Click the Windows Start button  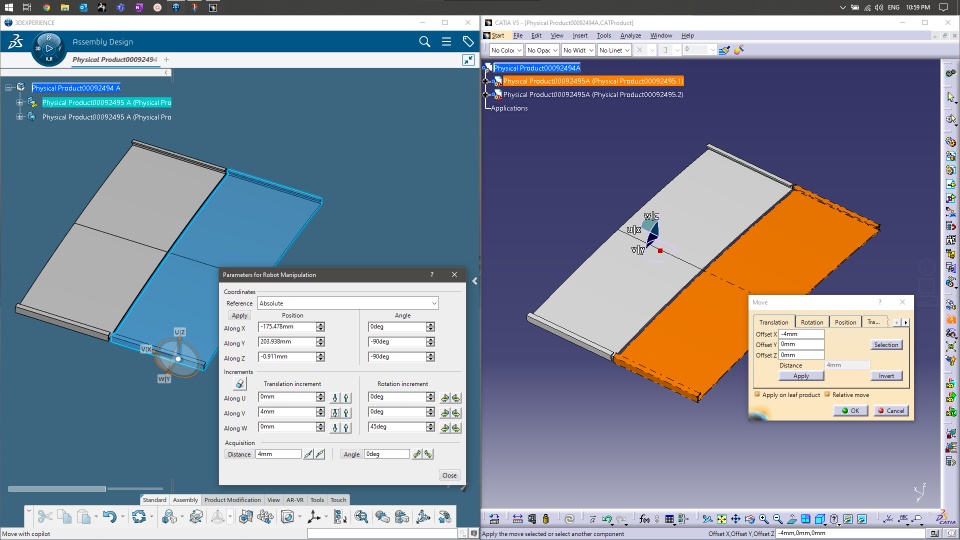[9, 7]
